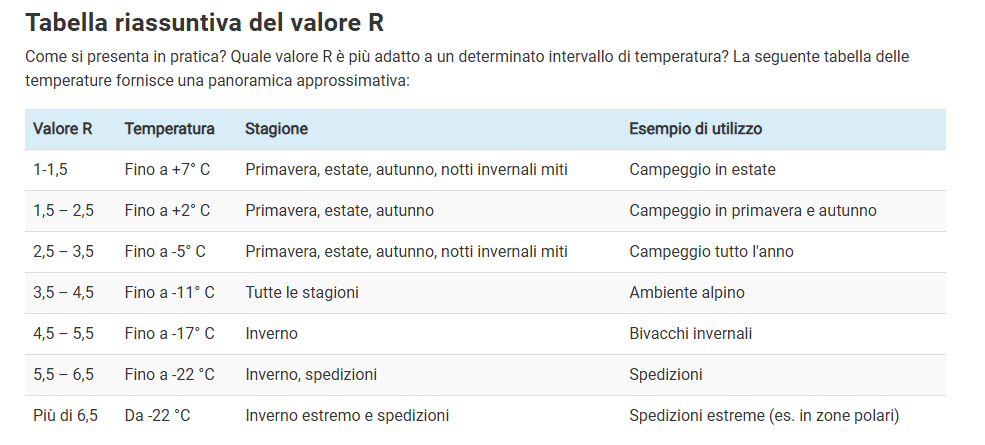Click the 'Tabella riassuntiva del valore R' heading

(x=204, y=23)
